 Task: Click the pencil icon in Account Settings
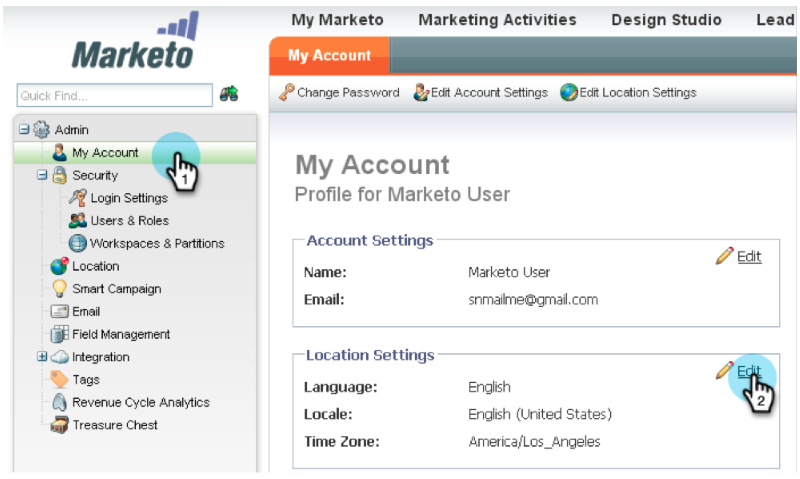click(x=724, y=256)
